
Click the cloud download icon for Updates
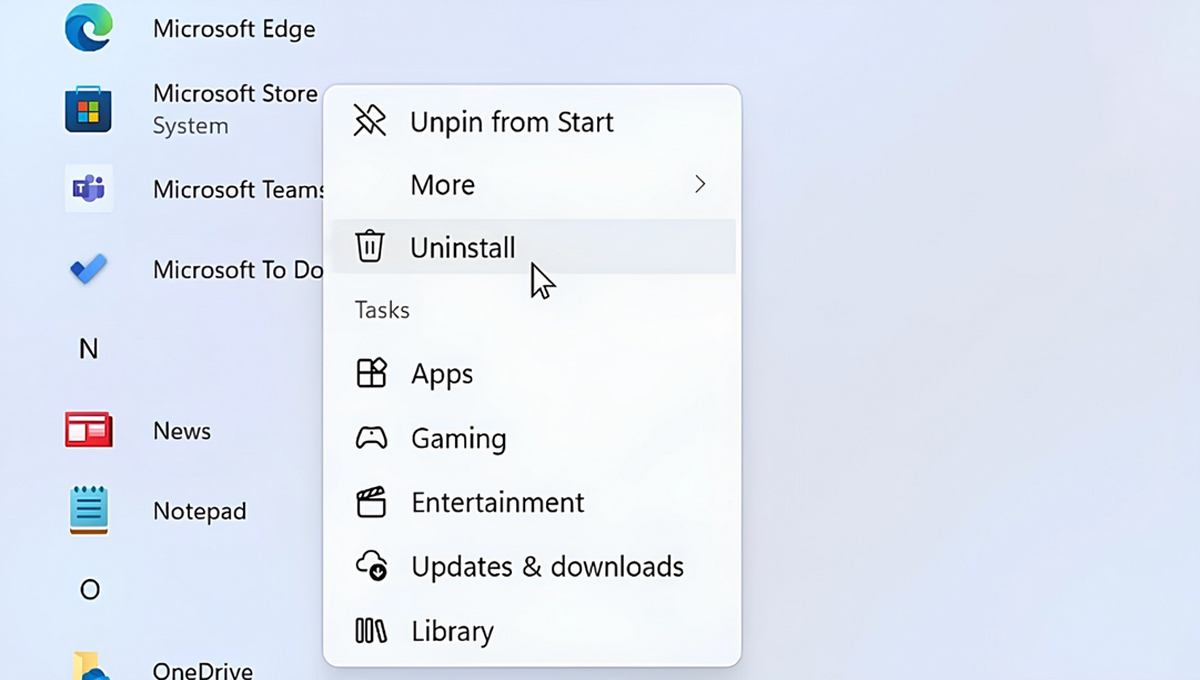pos(371,566)
